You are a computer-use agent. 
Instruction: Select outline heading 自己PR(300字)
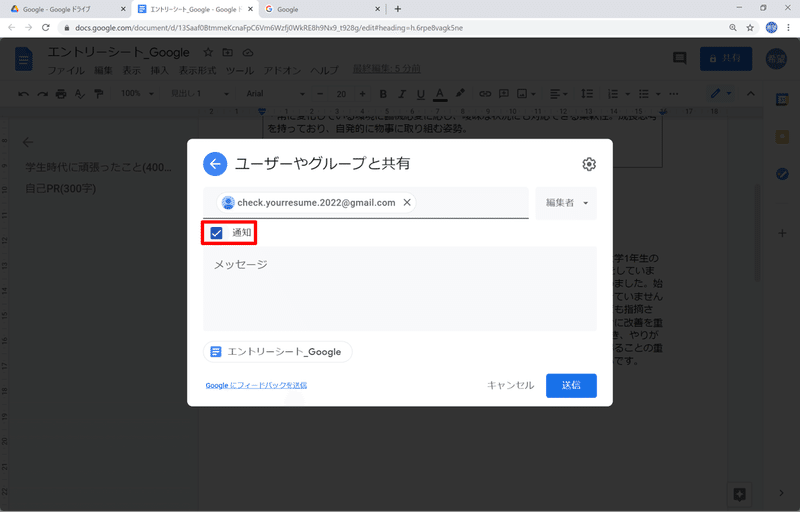click(61, 189)
